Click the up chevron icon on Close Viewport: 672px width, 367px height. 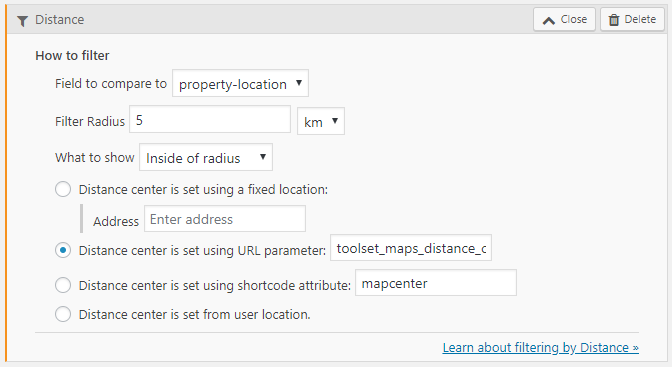pos(549,20)
